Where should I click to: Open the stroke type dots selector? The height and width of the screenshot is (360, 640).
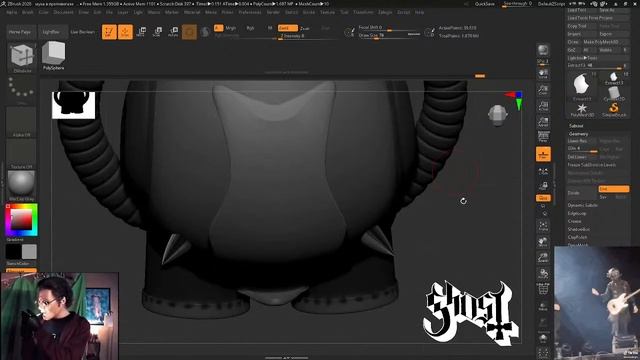21,89
